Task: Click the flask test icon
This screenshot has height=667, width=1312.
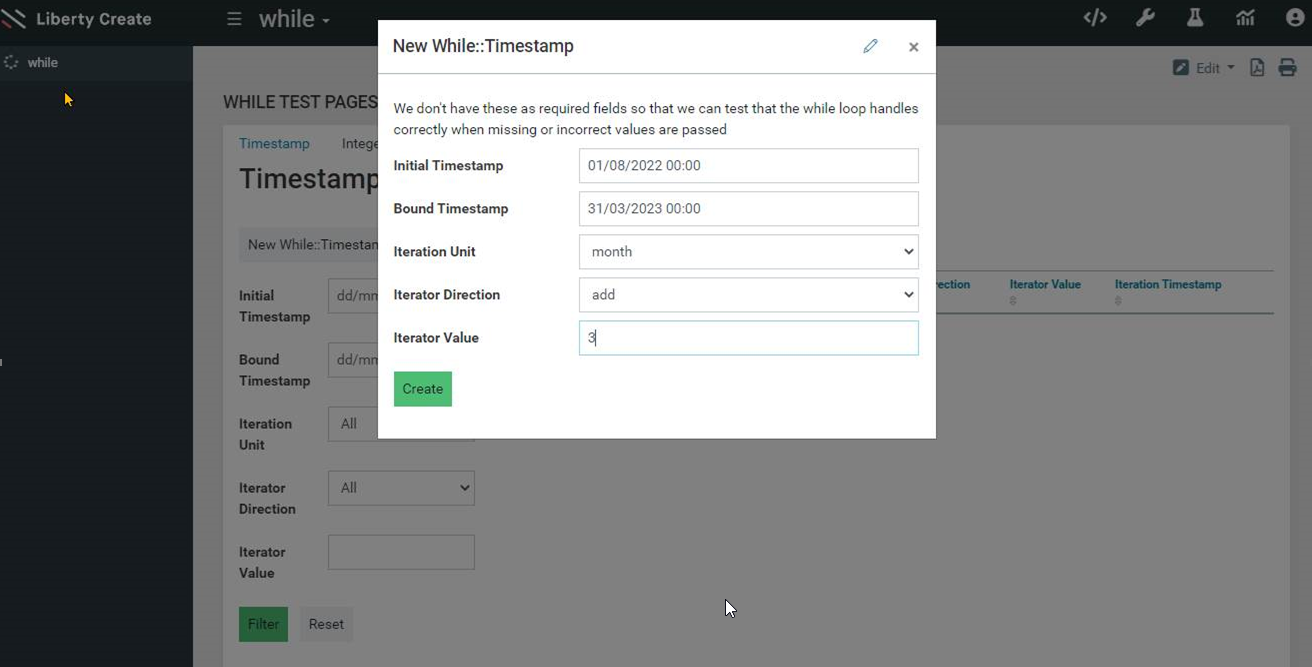Action: click(x=1195, y=18)
